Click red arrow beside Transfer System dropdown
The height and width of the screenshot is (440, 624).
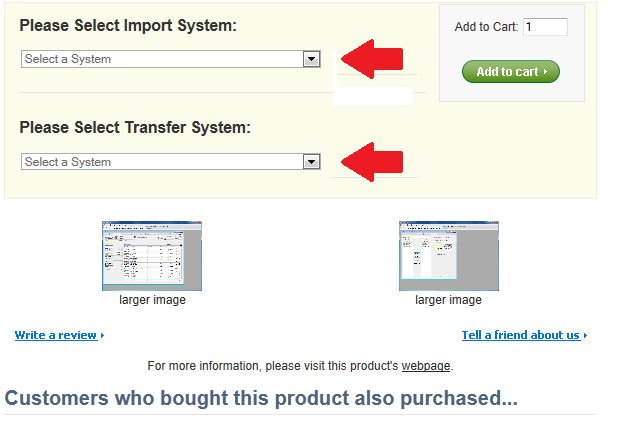click(372, 162)
